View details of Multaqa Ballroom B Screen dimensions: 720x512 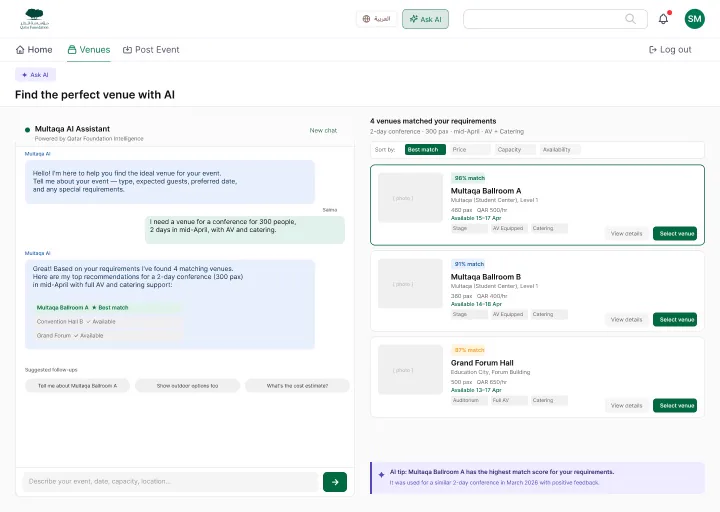[626, 319]
